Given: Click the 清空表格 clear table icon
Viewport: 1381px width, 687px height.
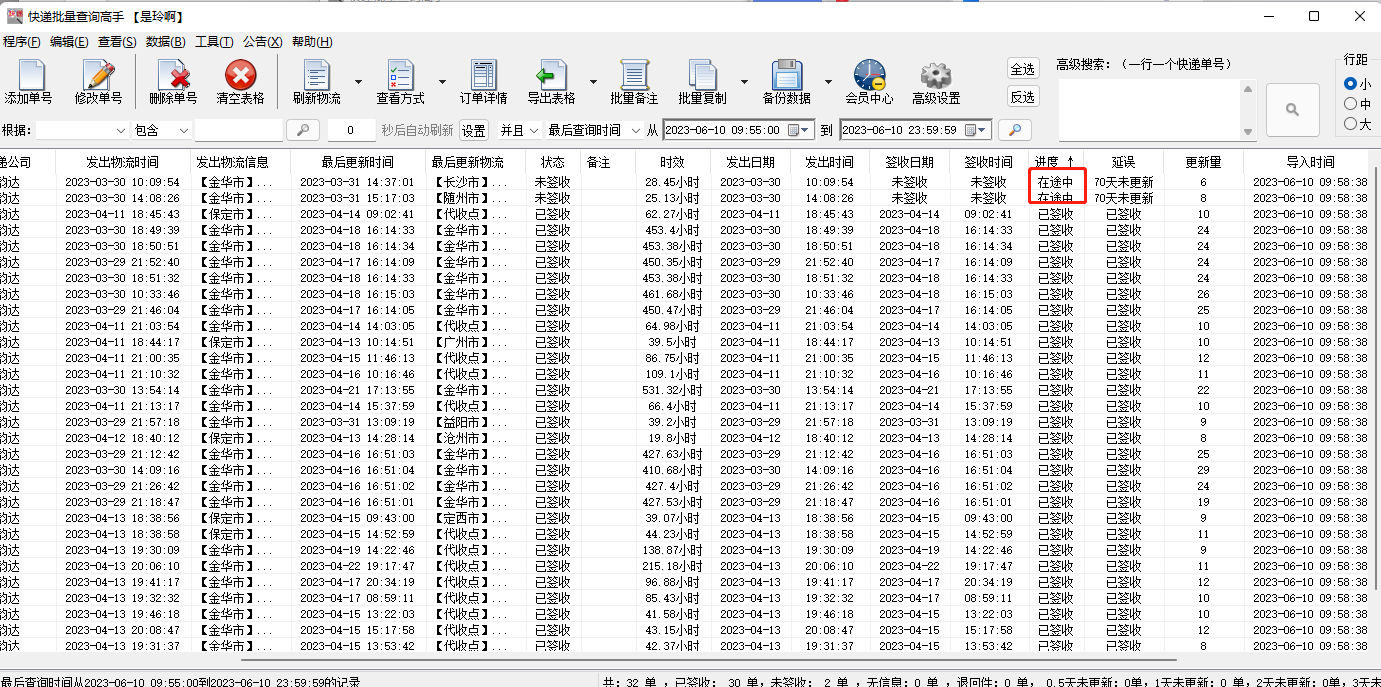Looking at the screenshot, I should [x=240, y=80].
